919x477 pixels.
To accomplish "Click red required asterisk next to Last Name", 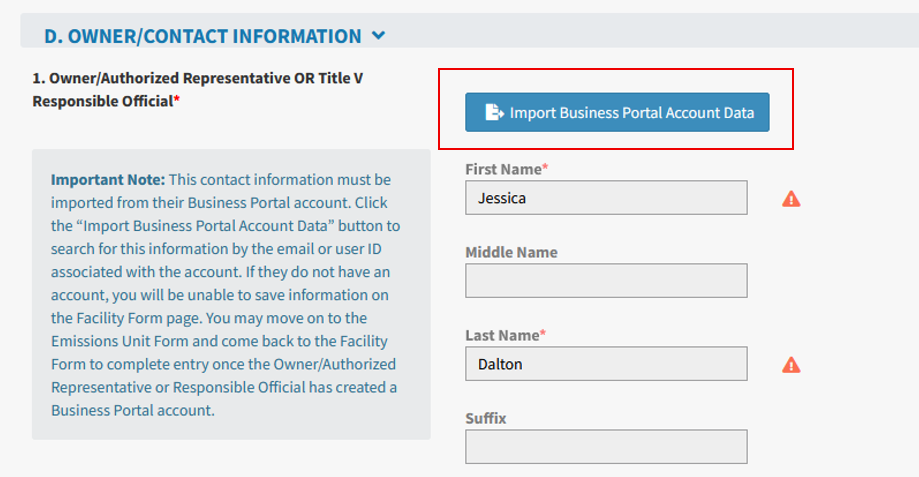I will click(543, 334).
